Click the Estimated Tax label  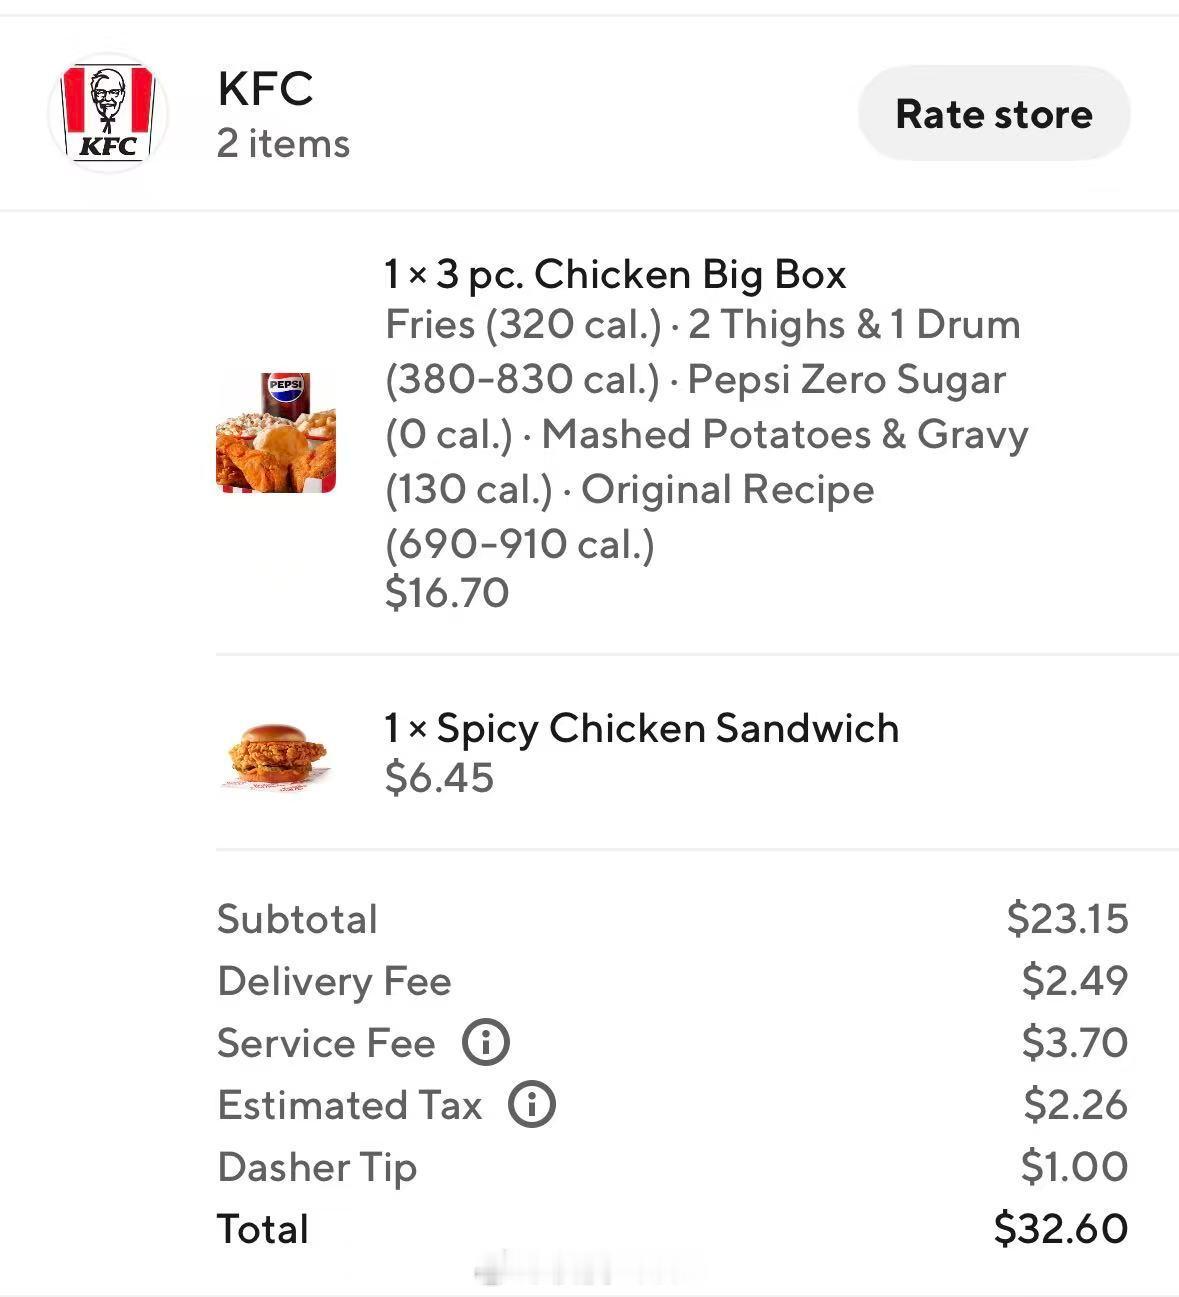tap(349, 1104)
